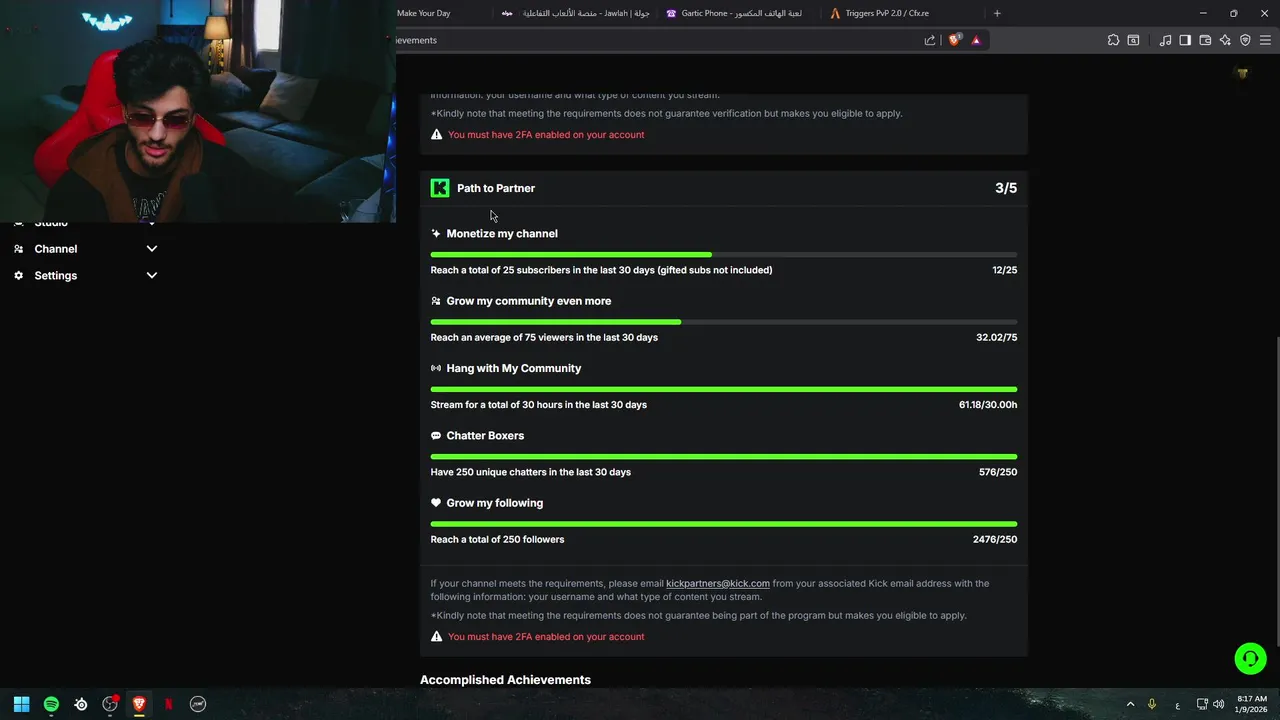This screenshot has width=1280, height=720.
Task: Open Brave VPN shield icon
Action: pos(1245,40)
